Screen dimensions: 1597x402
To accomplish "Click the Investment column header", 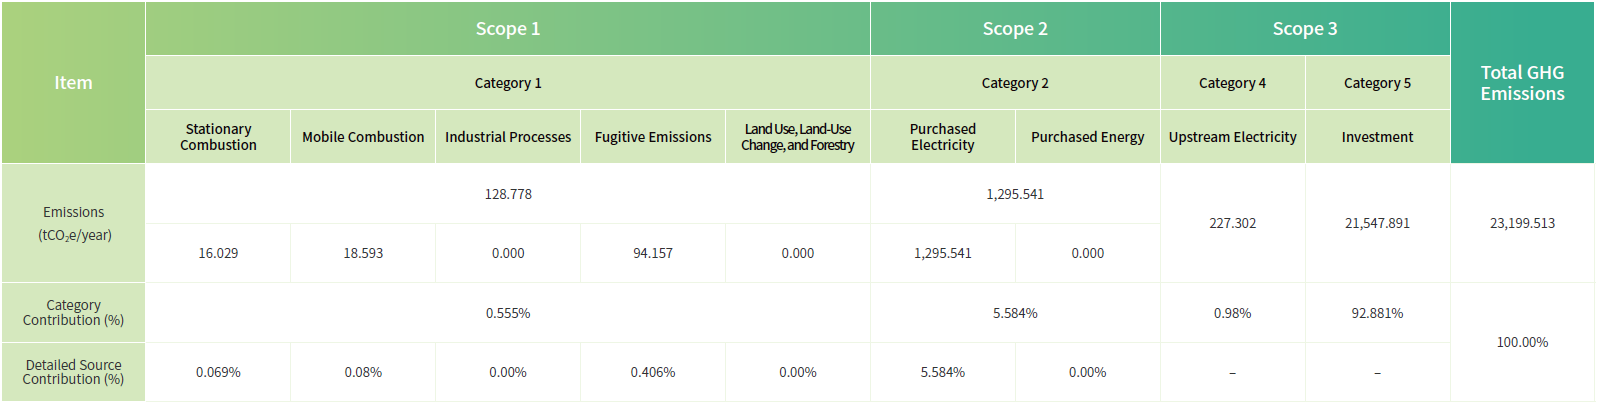I will click(x=1377, y=137).
